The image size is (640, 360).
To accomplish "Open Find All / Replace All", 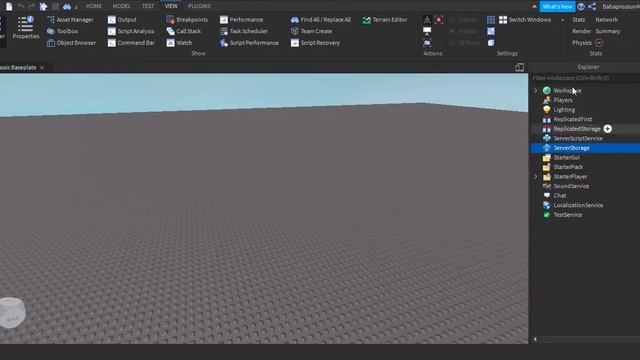I will (321, 20).
